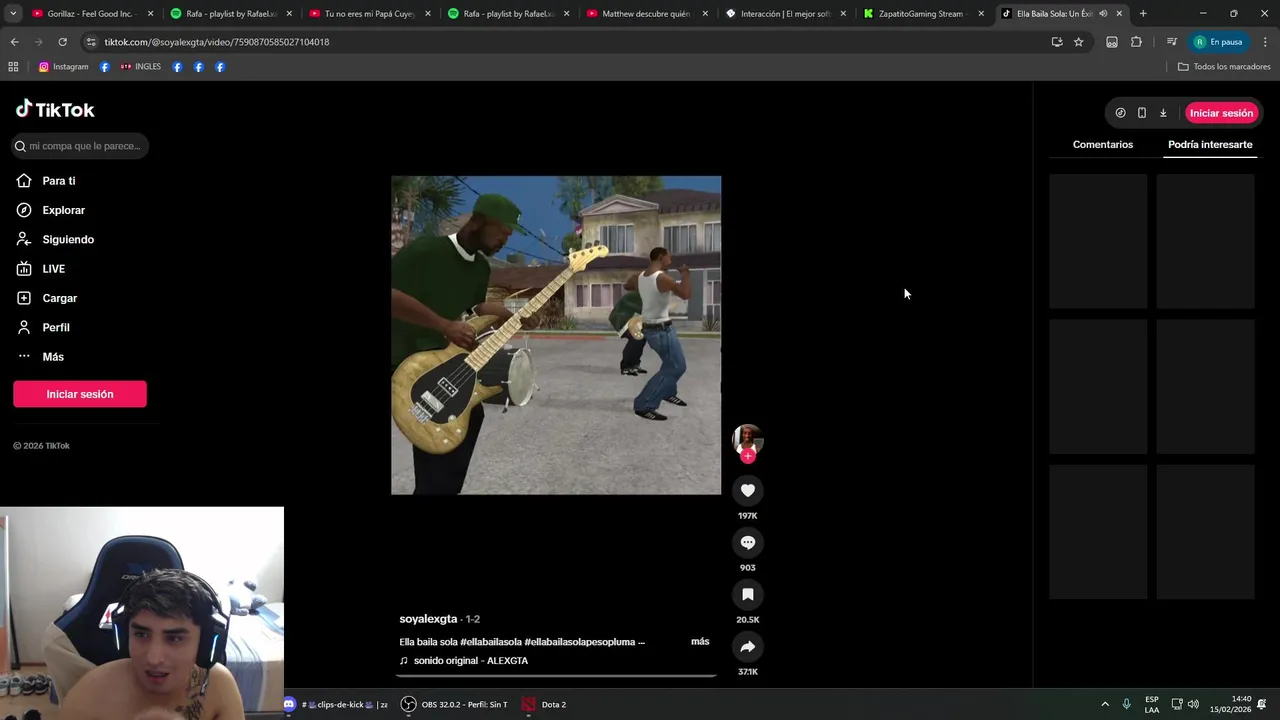
Task: Switch to the Comentarios tab
Action: [1103, 144]
